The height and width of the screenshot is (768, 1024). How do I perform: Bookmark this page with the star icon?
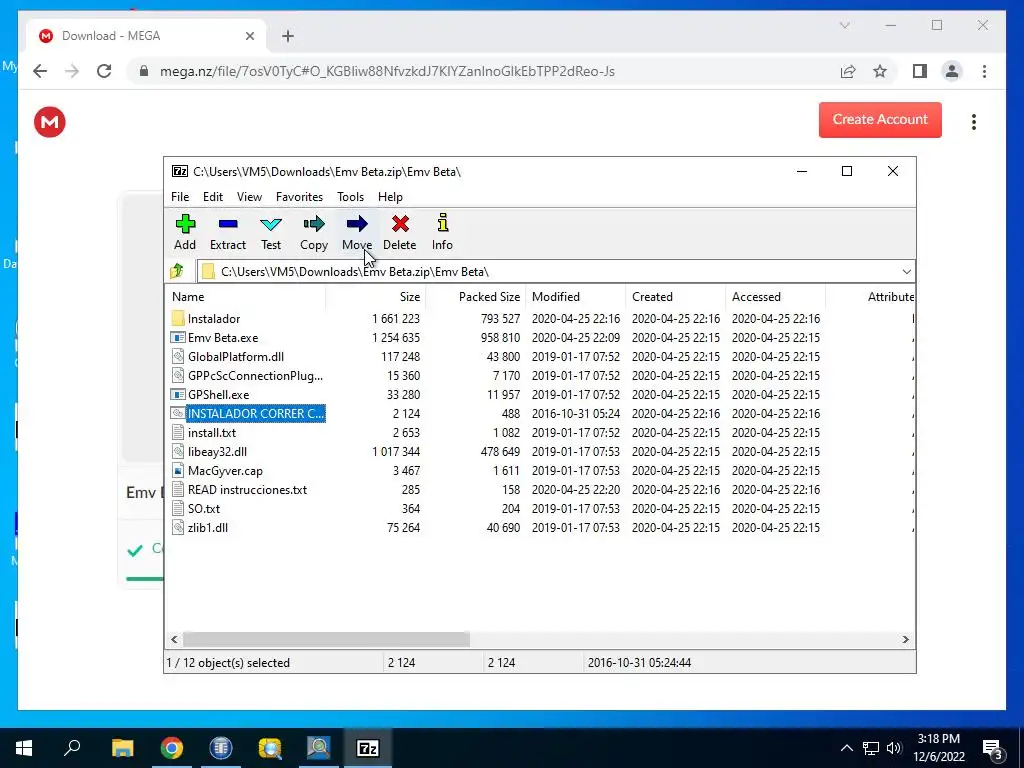(880, 71)
